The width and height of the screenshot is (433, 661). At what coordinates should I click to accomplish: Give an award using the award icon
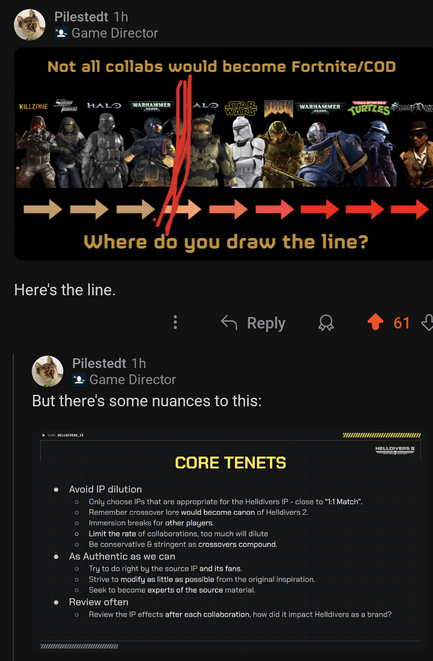pos(326,323)
